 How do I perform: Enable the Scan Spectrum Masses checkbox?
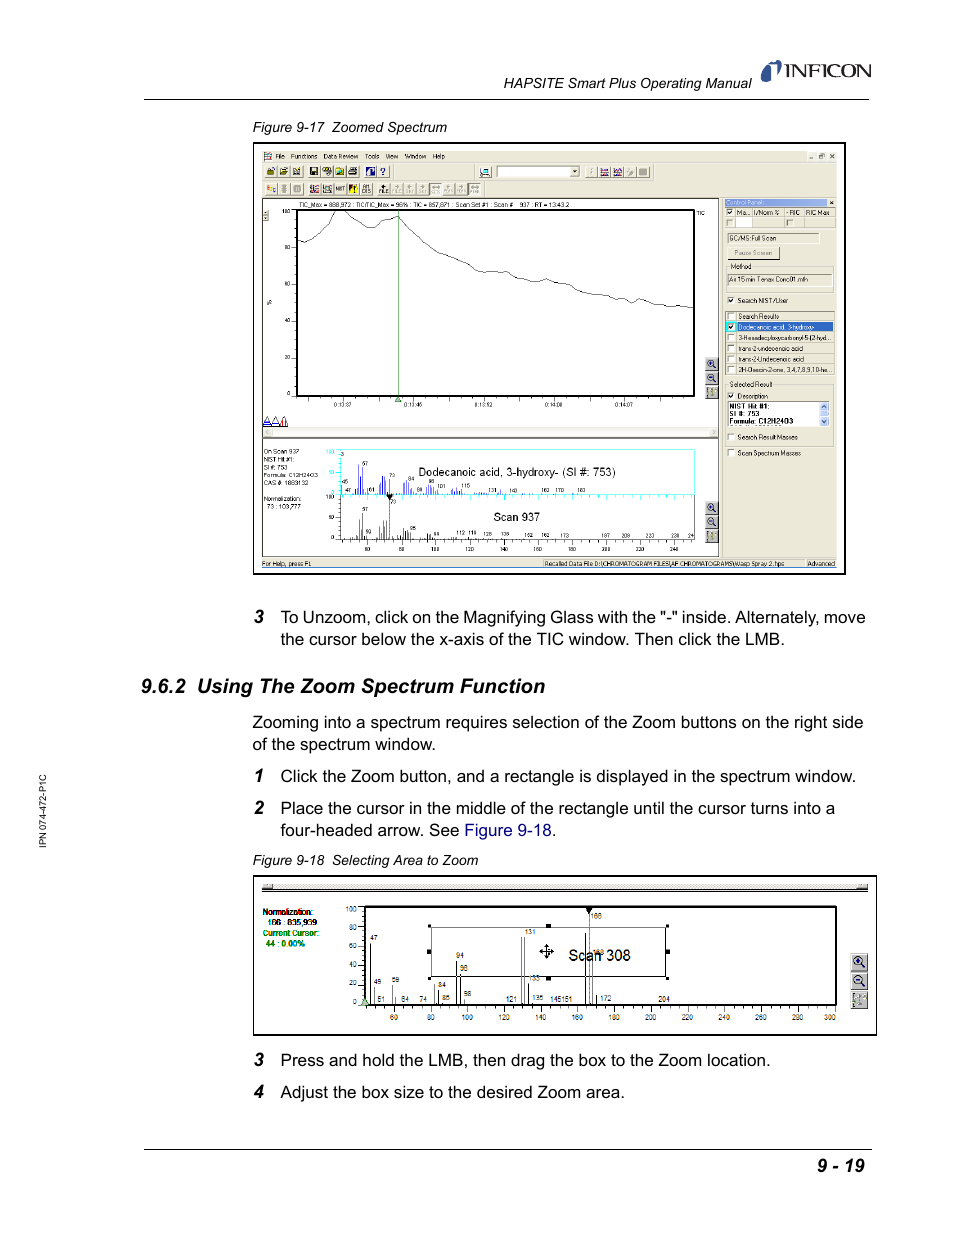[x=731, y=453]
